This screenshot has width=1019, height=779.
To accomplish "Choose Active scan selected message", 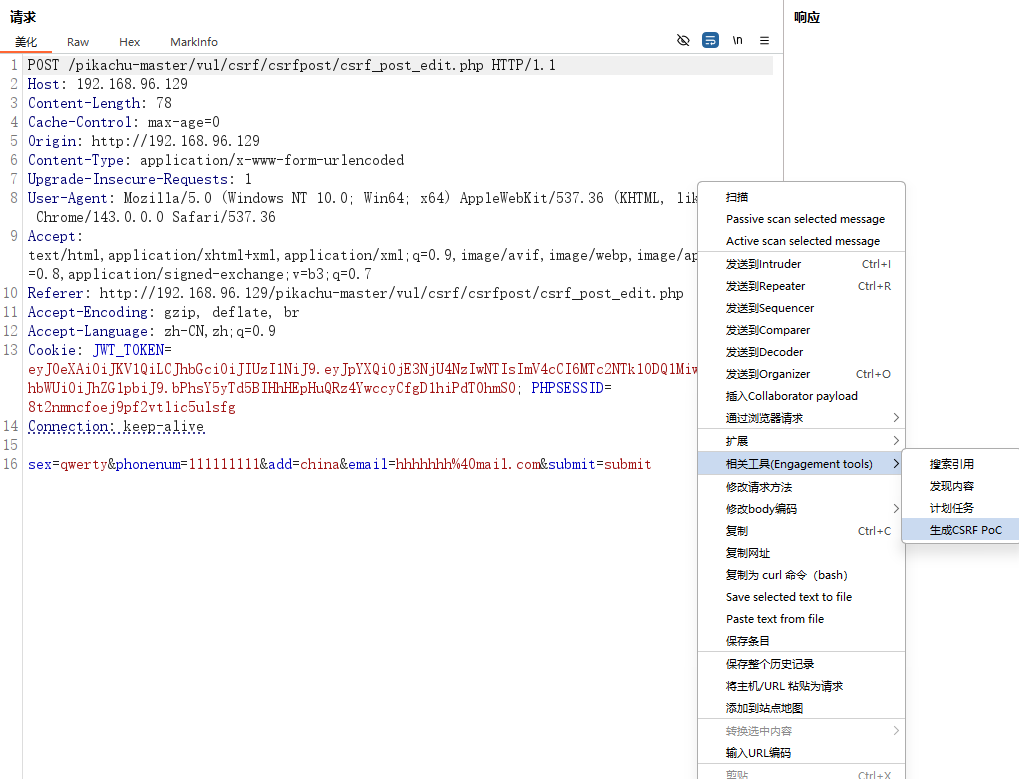I will 803,241.
